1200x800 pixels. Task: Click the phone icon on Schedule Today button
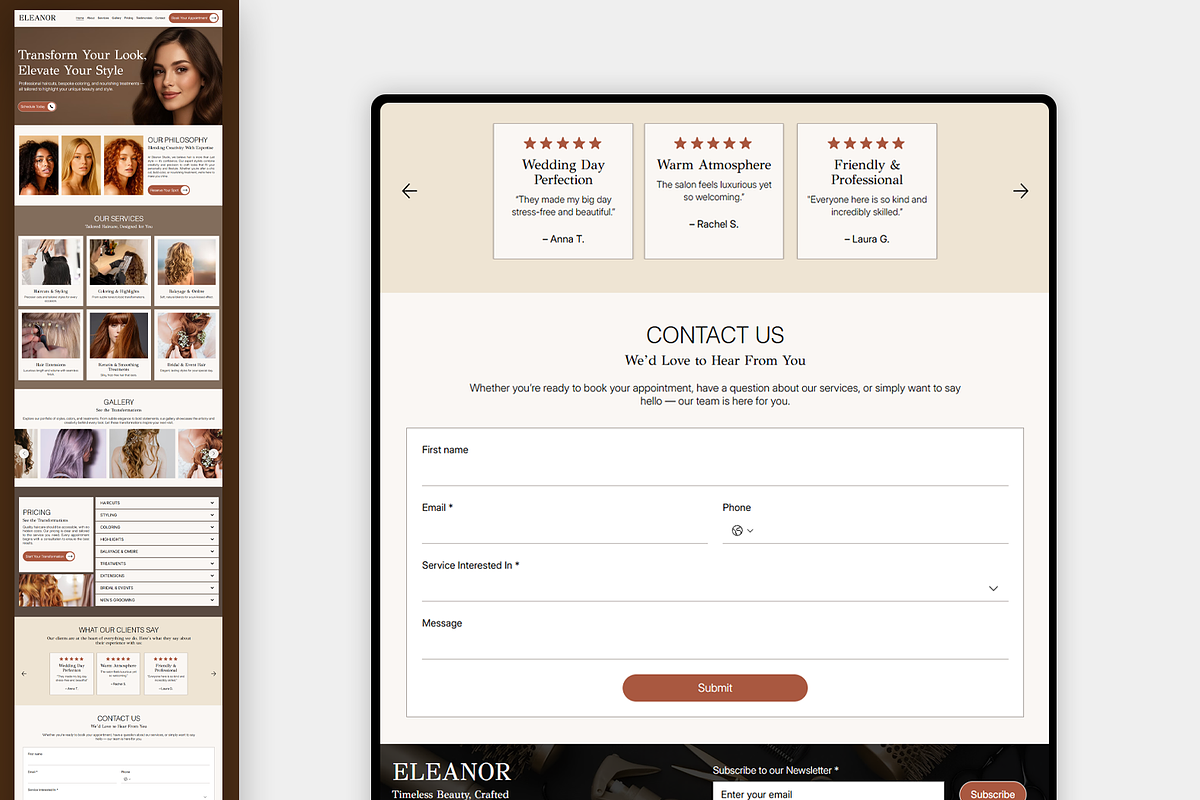click(x=52, y=106)
